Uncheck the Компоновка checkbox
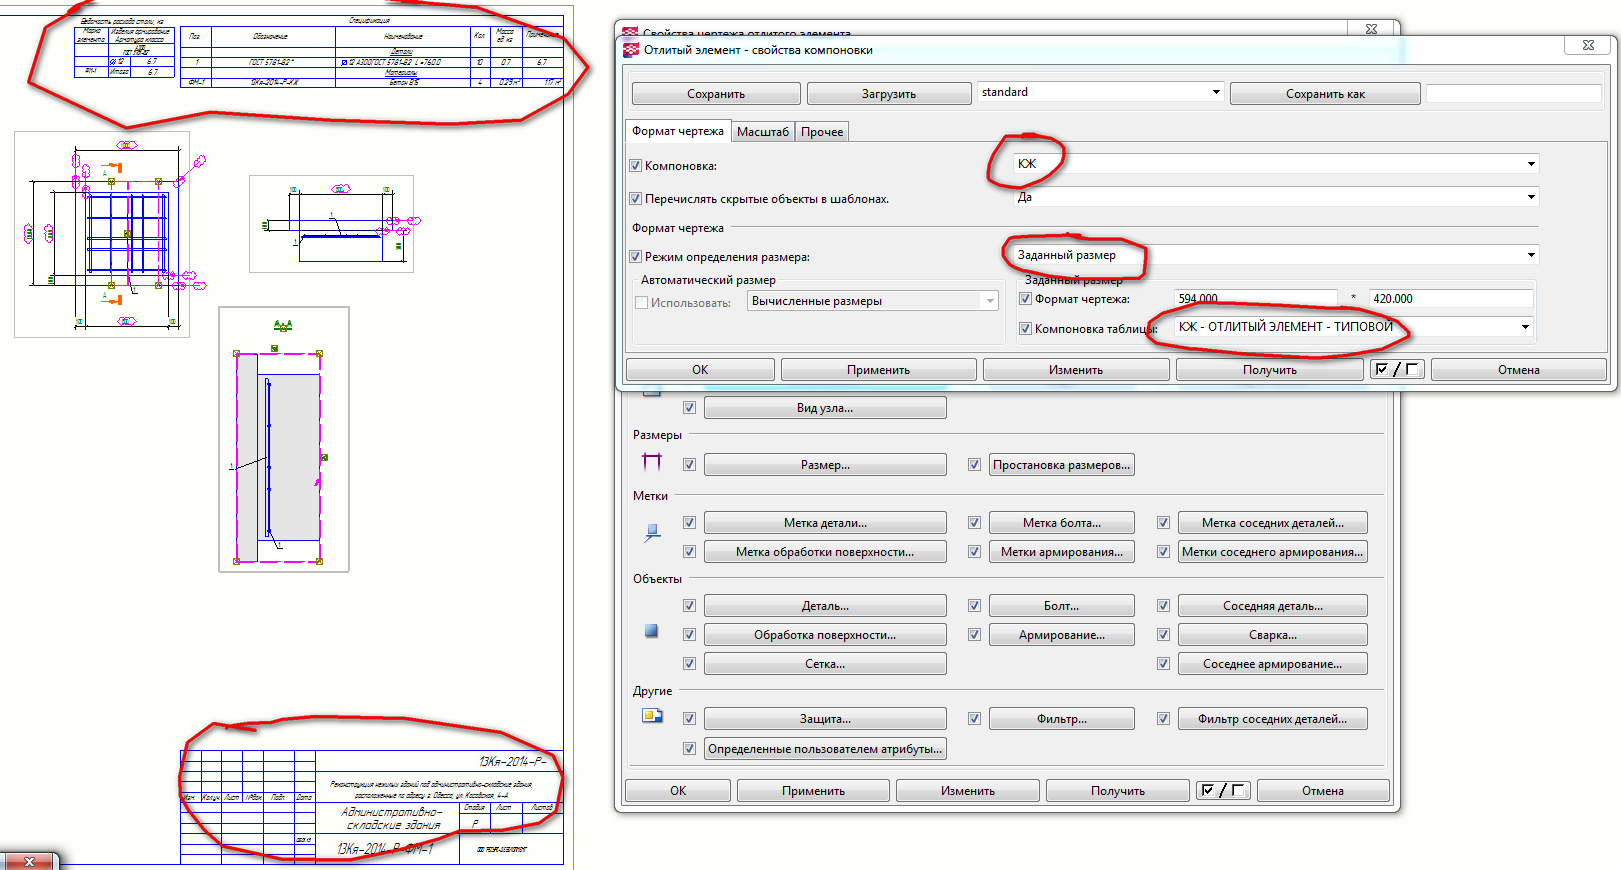This screenshot has height=870, width=1621. (x=635, y=166)
